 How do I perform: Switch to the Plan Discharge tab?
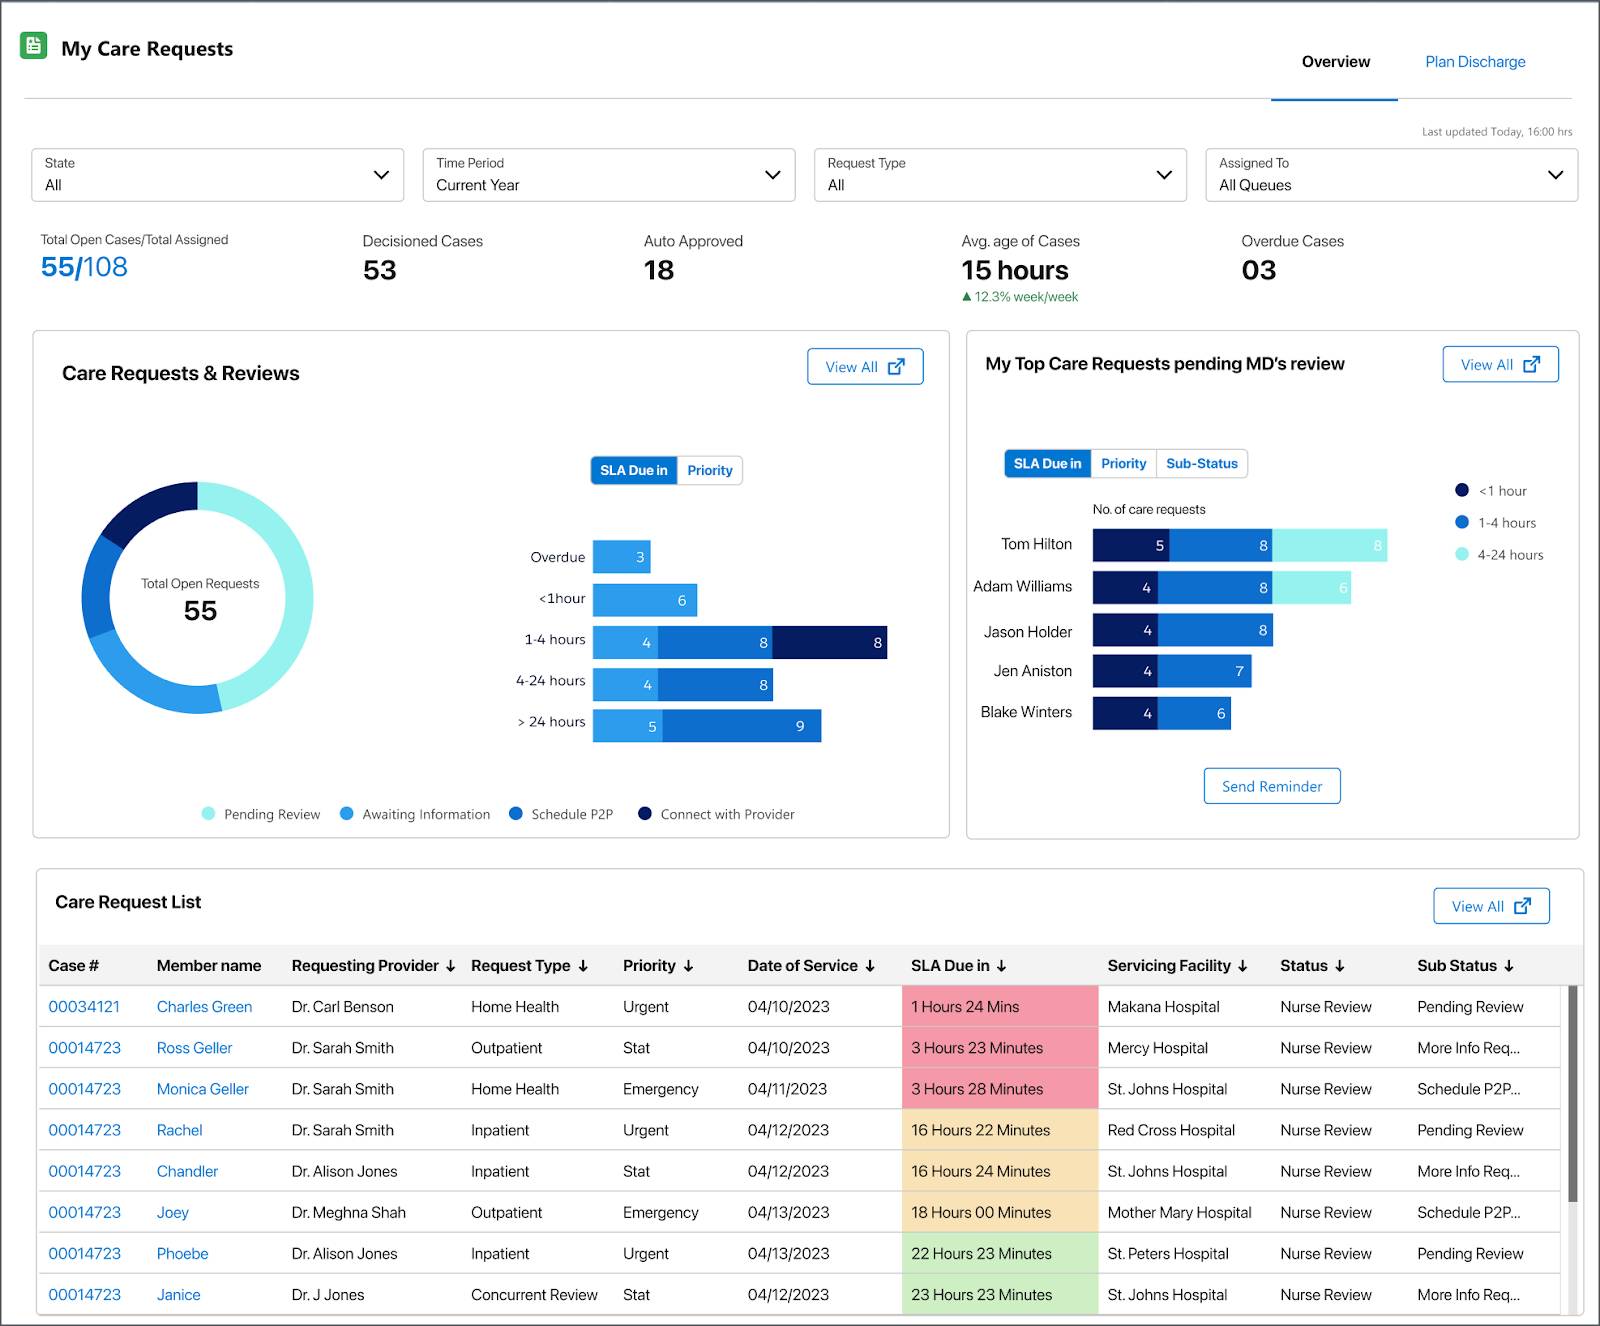tap(1475, 61)
